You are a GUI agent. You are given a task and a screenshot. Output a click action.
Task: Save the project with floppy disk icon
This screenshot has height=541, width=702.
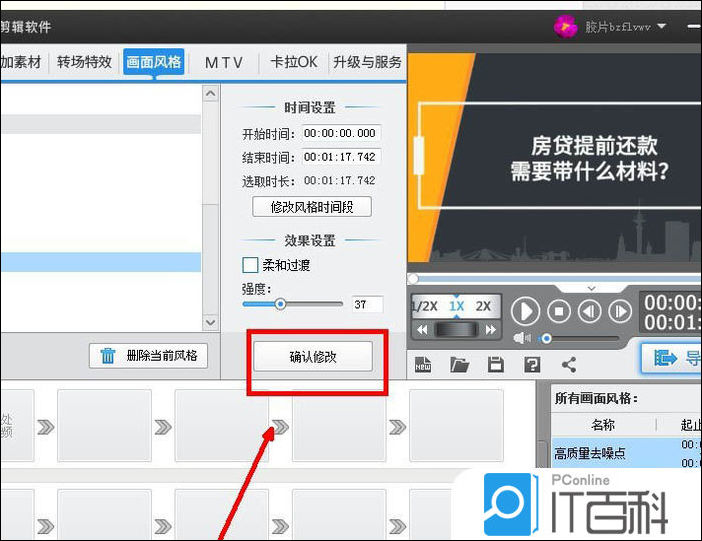point(496,365)
